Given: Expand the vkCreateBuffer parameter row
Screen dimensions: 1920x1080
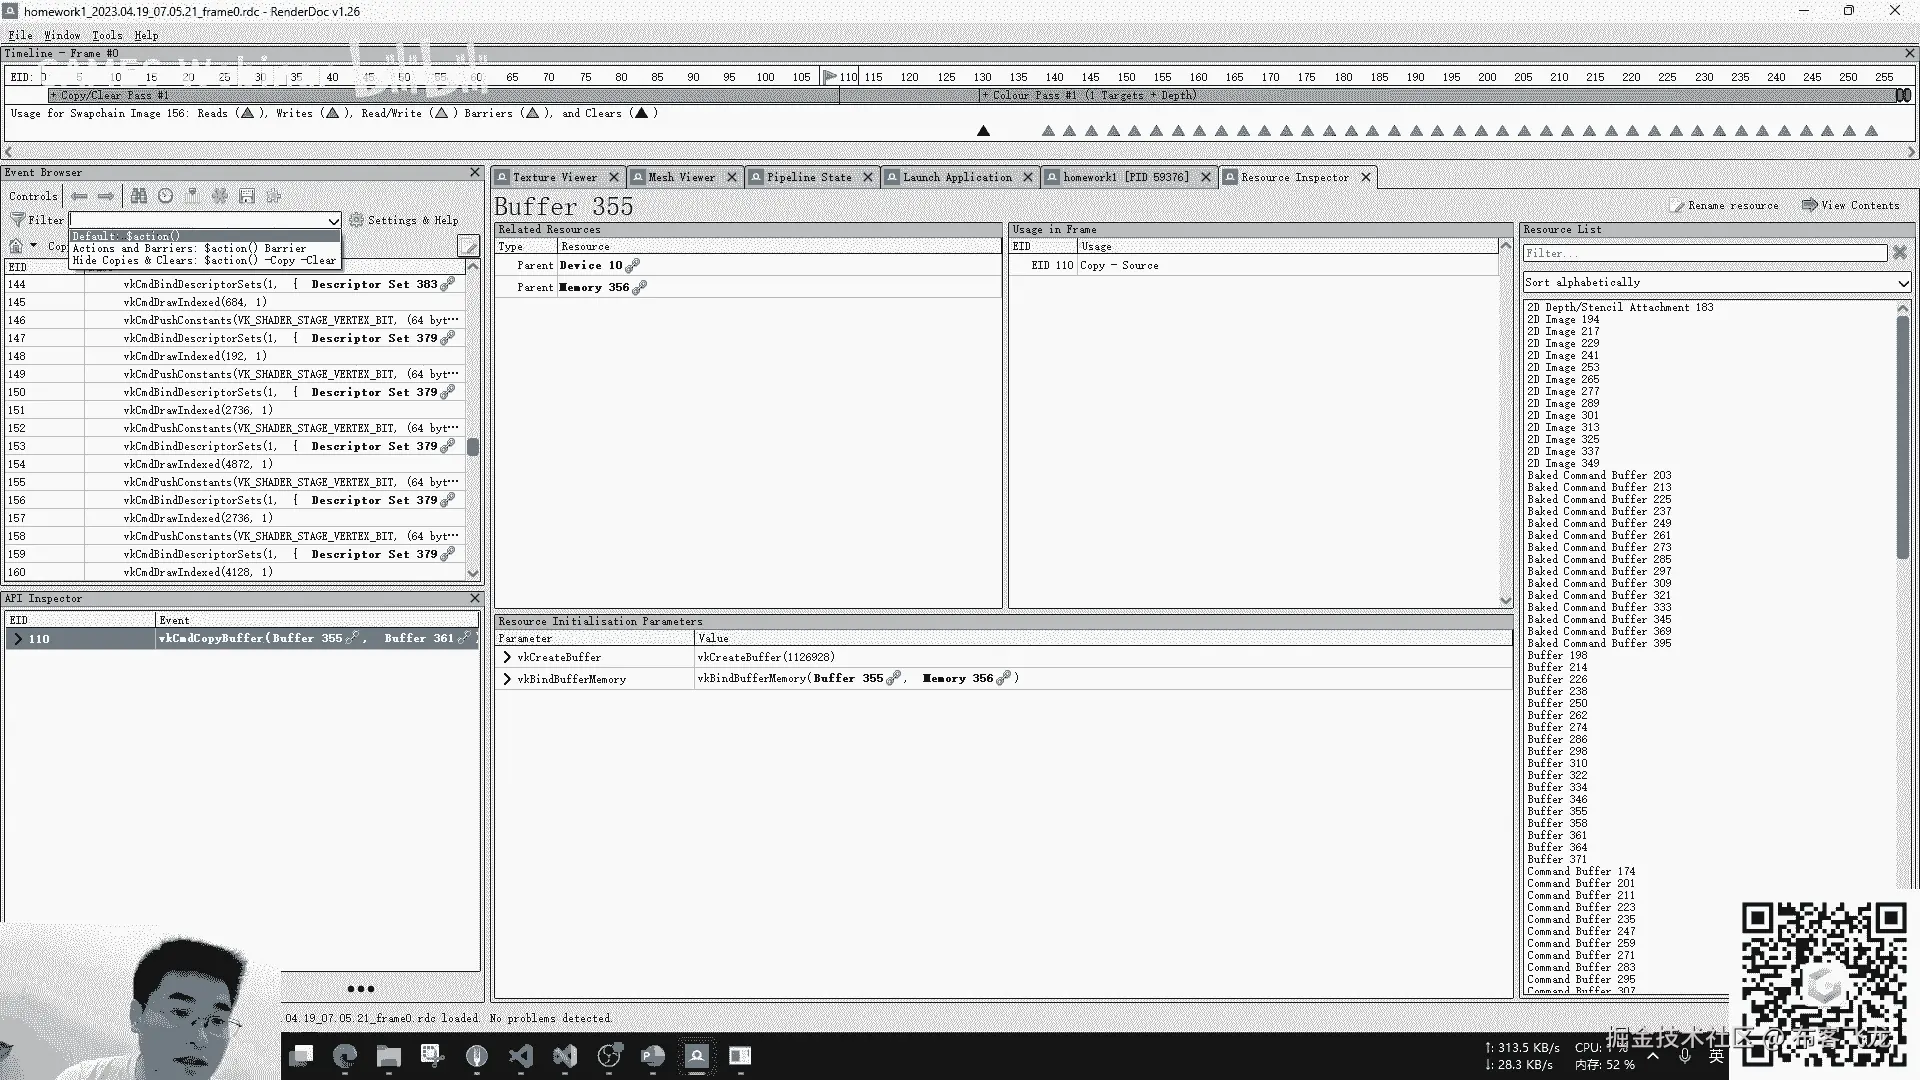Looking at the screenshot, I should (507, 658).
